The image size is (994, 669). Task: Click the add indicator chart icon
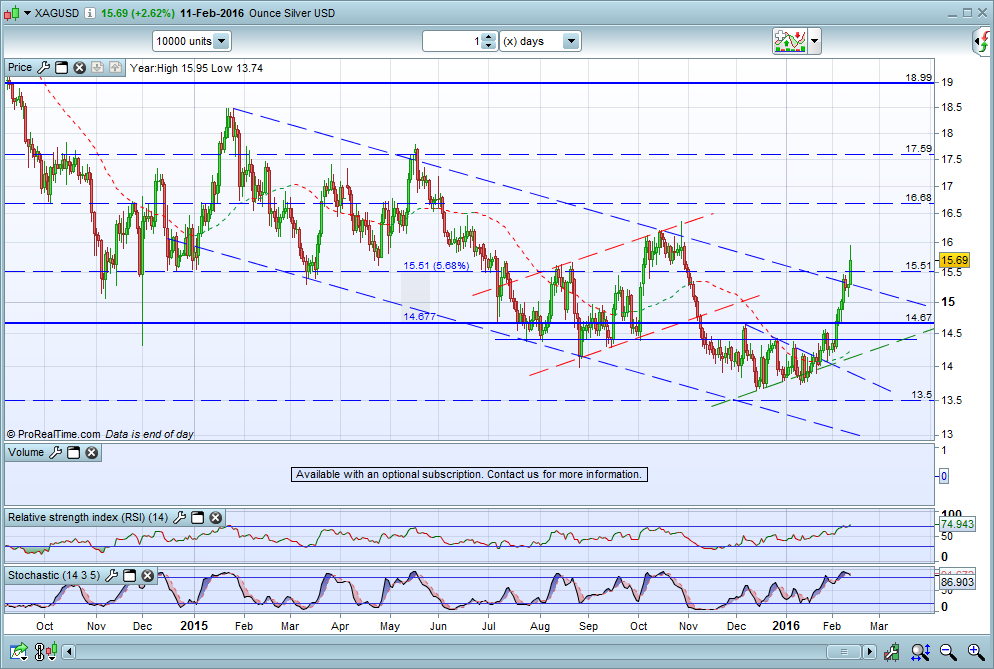pos(789,41)
